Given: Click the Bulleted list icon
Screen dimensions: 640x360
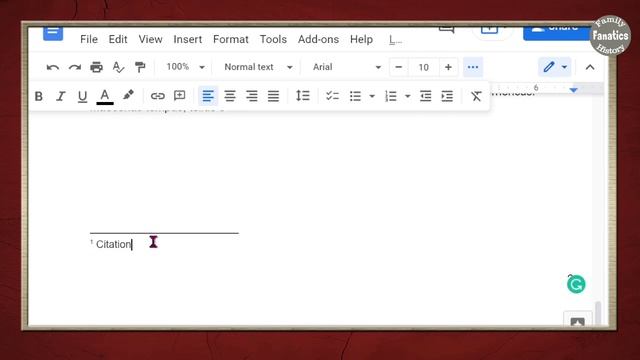Looking at the screenshot, I should (x=355, y=96).
